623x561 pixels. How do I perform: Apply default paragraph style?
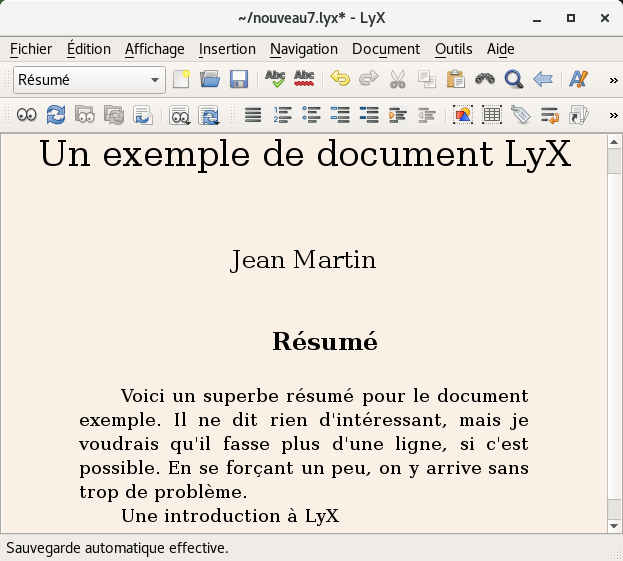253,115
